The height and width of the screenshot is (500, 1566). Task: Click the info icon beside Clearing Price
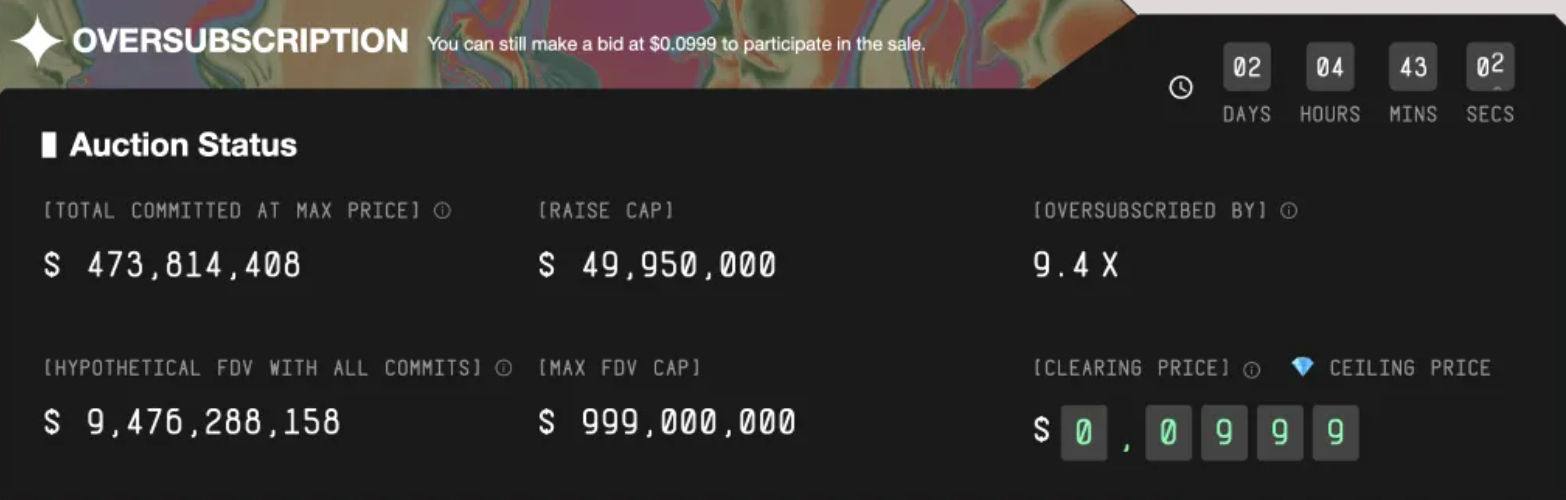tap(1251, 369)
